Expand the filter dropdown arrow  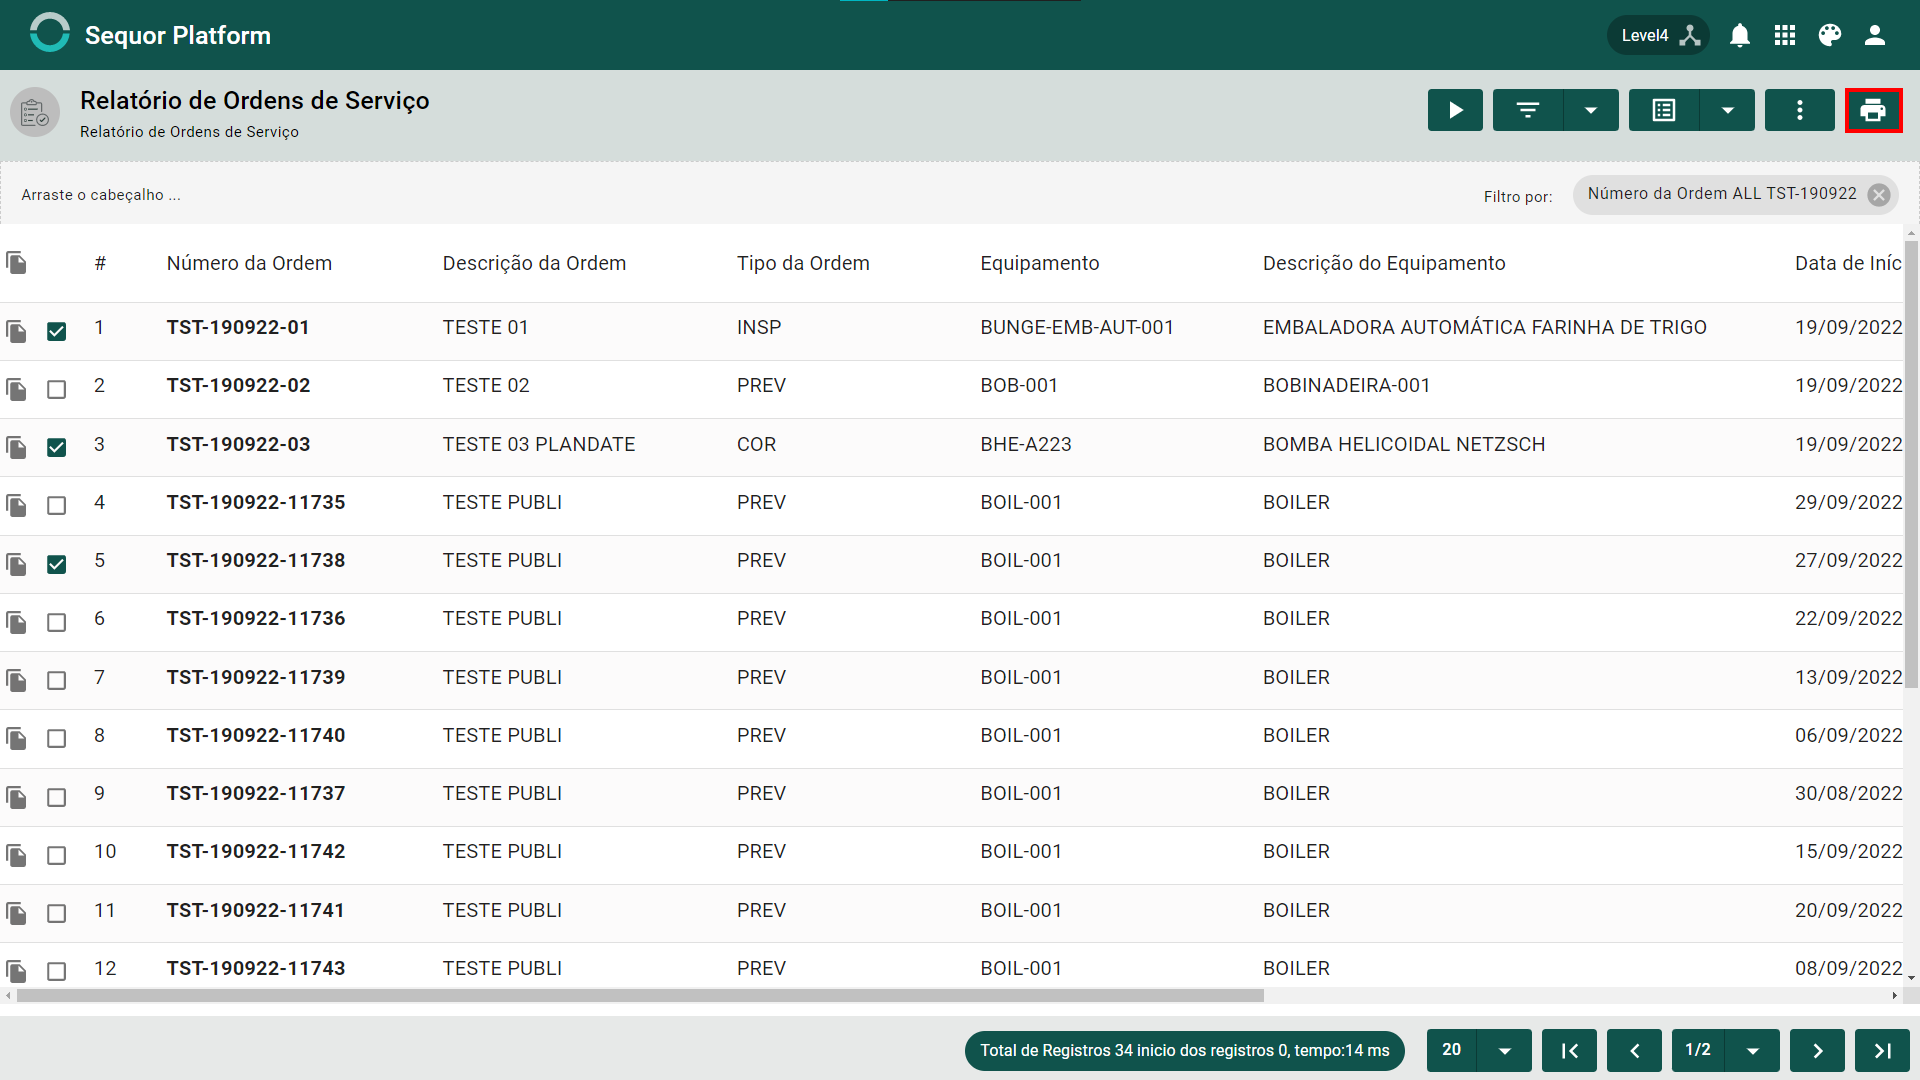coord(1591,110)
